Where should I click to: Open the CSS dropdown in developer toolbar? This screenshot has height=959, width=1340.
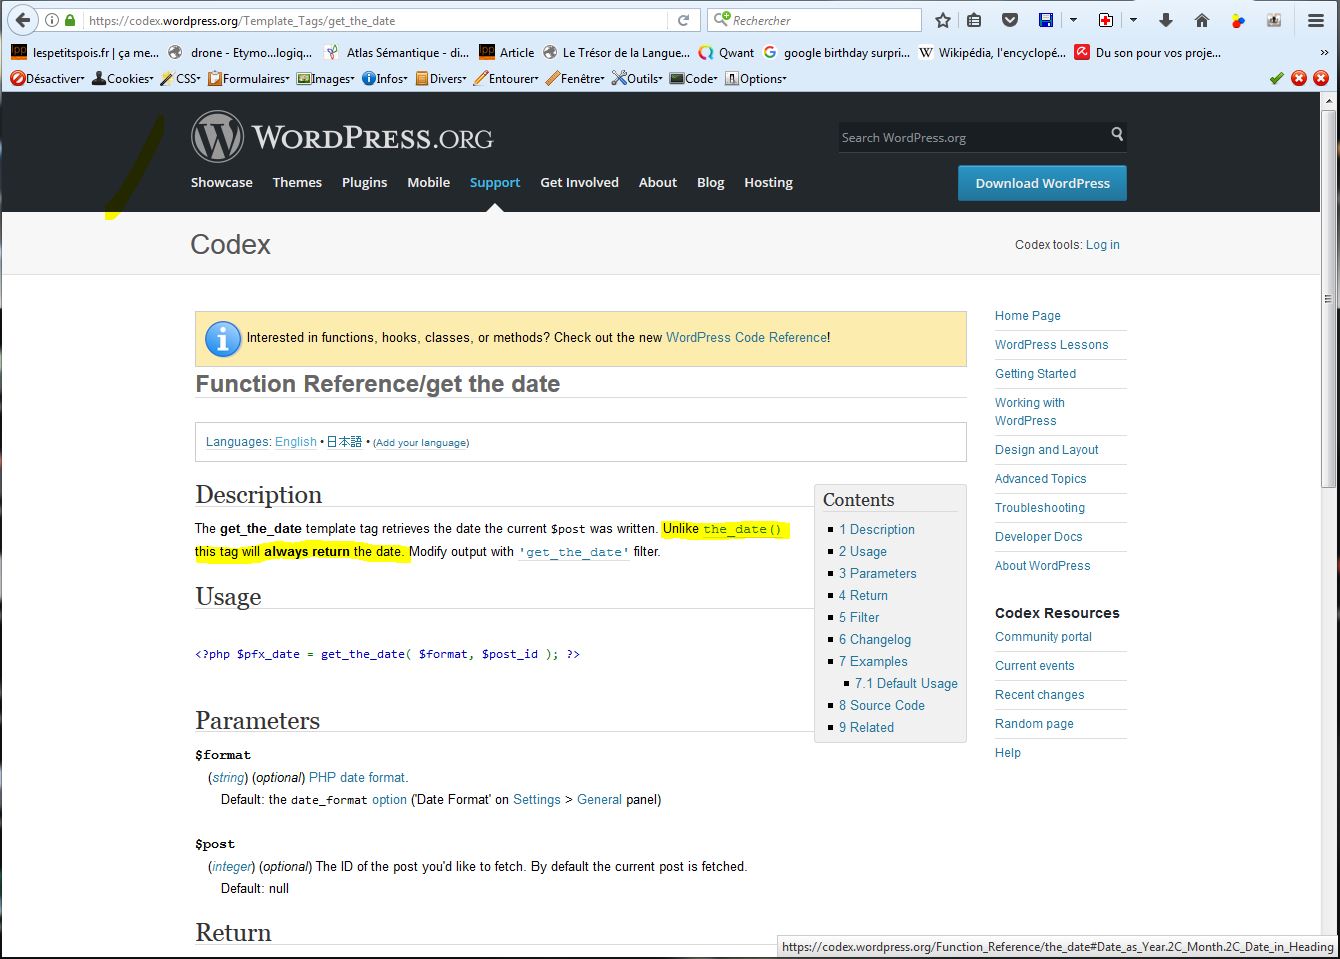click(x=181, y=78)
